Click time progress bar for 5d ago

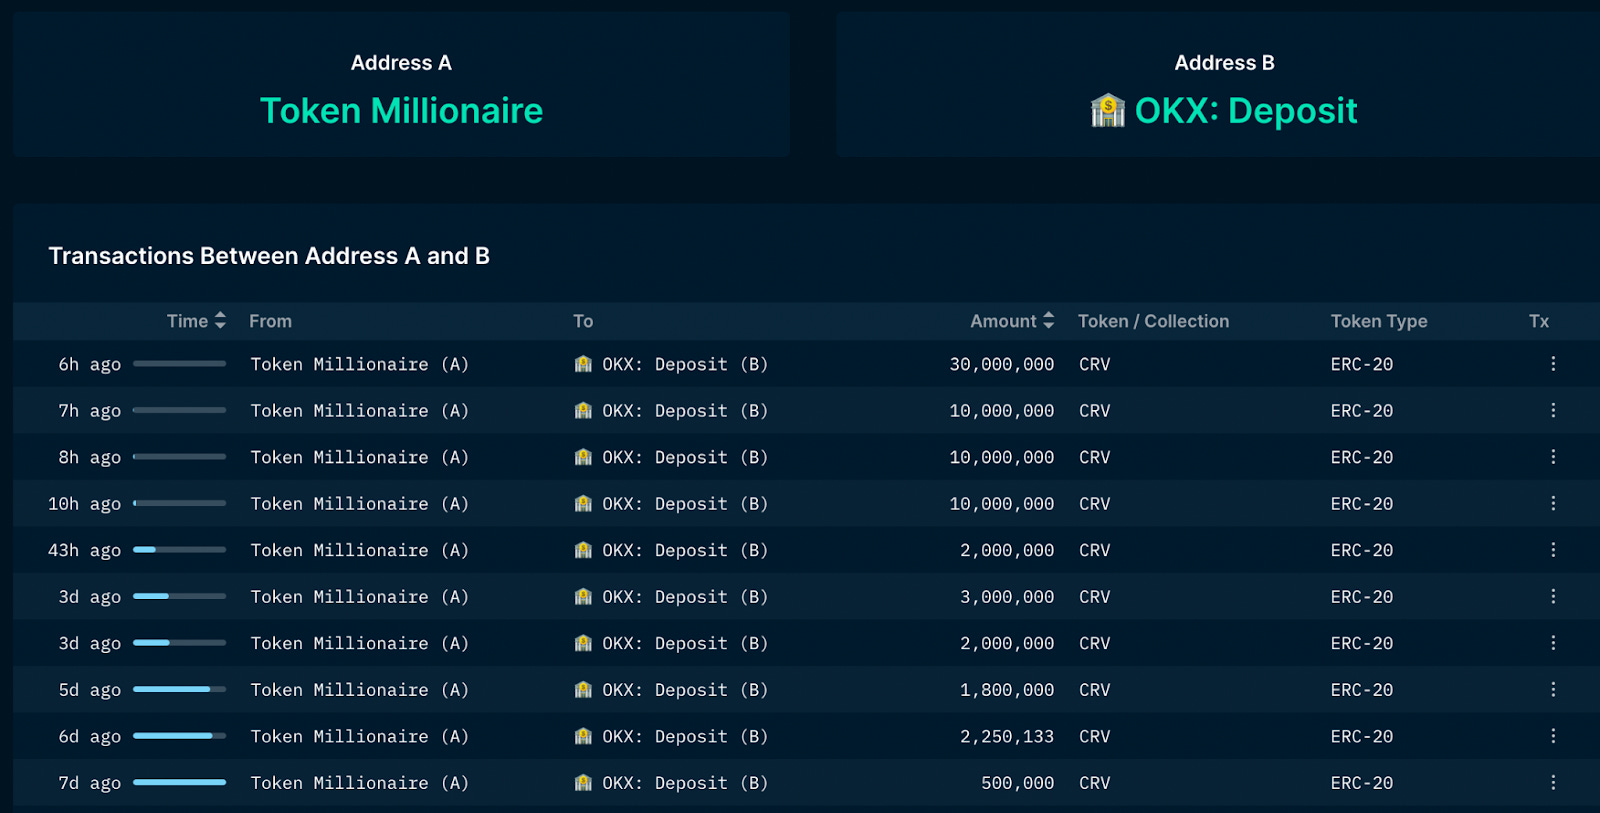pos(179,689)
